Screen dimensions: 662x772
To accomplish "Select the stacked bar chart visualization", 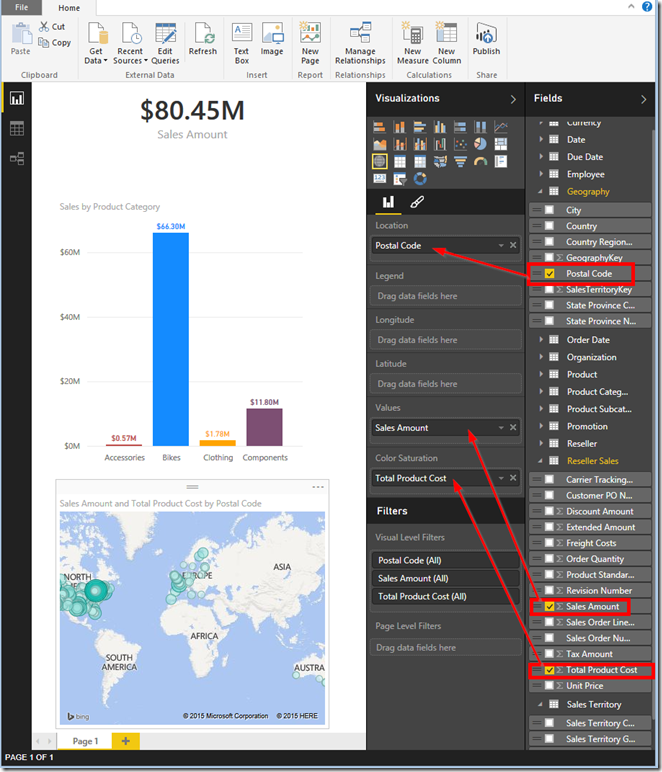I will (x=379, y=127).
